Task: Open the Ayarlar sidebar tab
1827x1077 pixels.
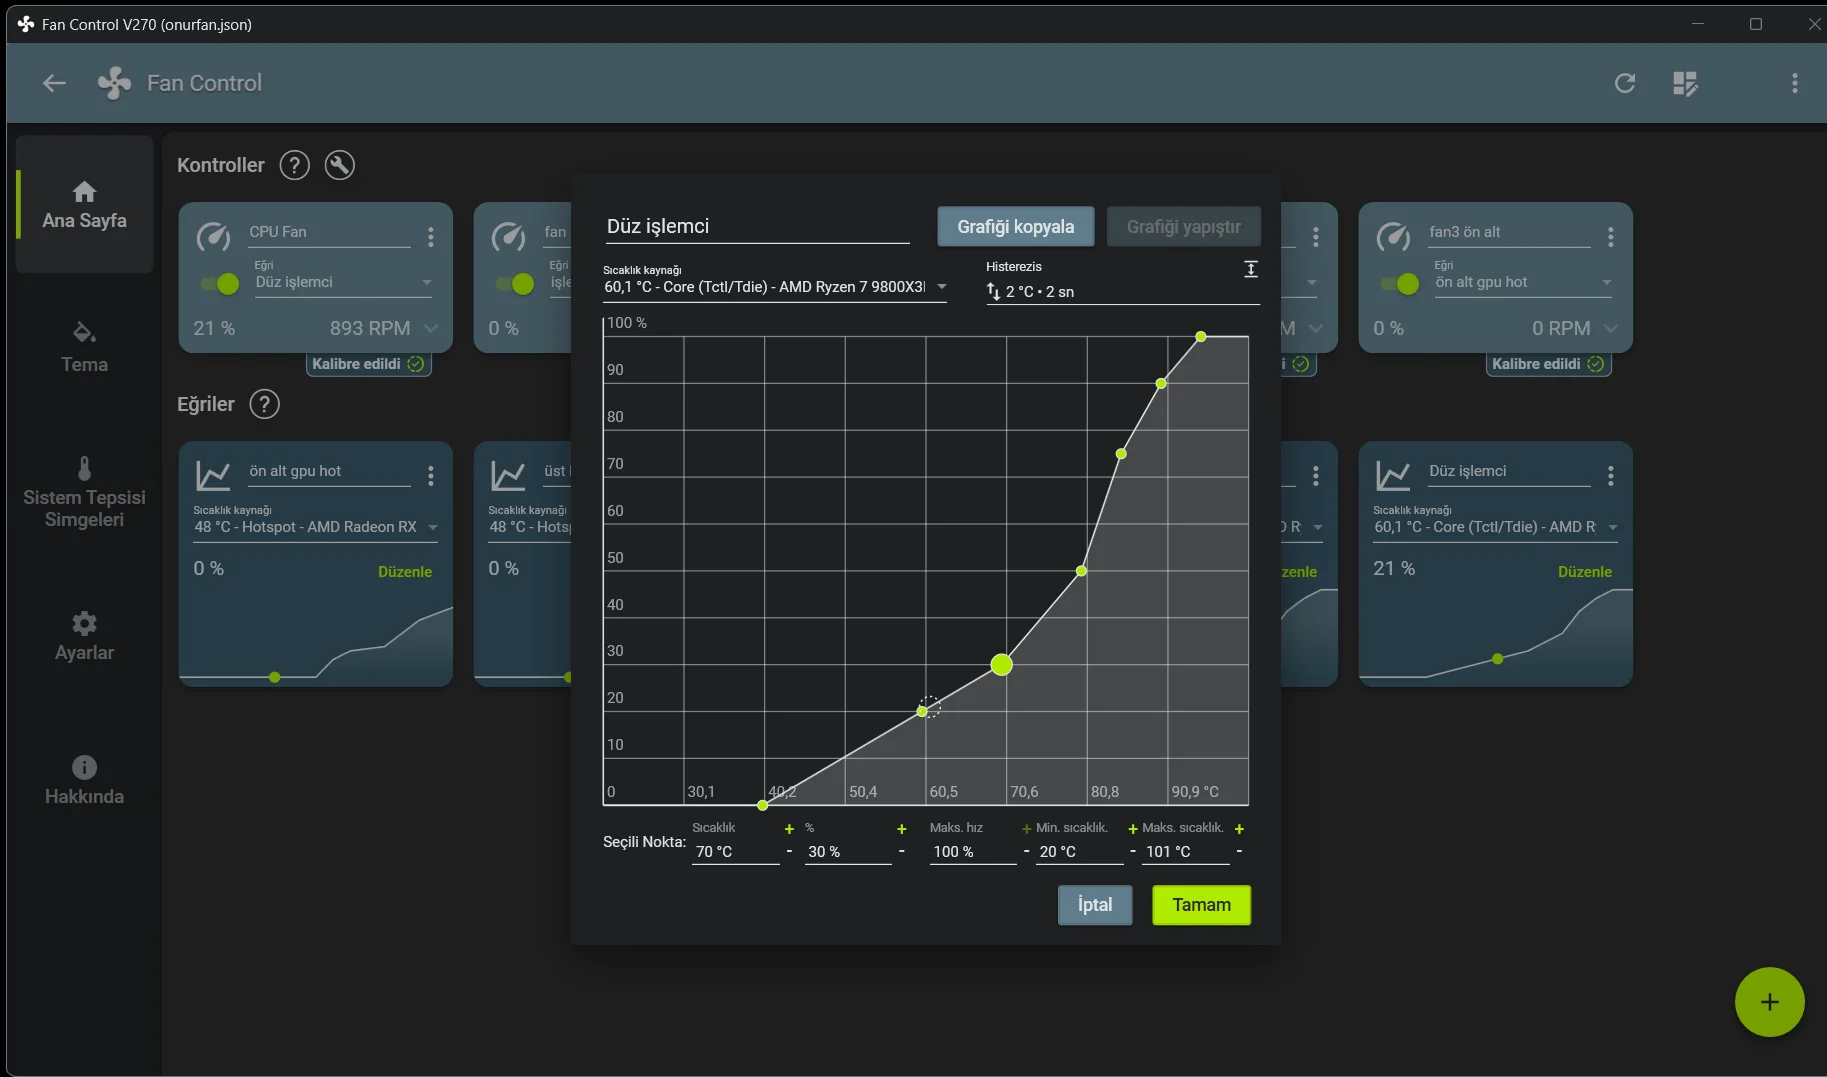Action: (x=84, y=636)
